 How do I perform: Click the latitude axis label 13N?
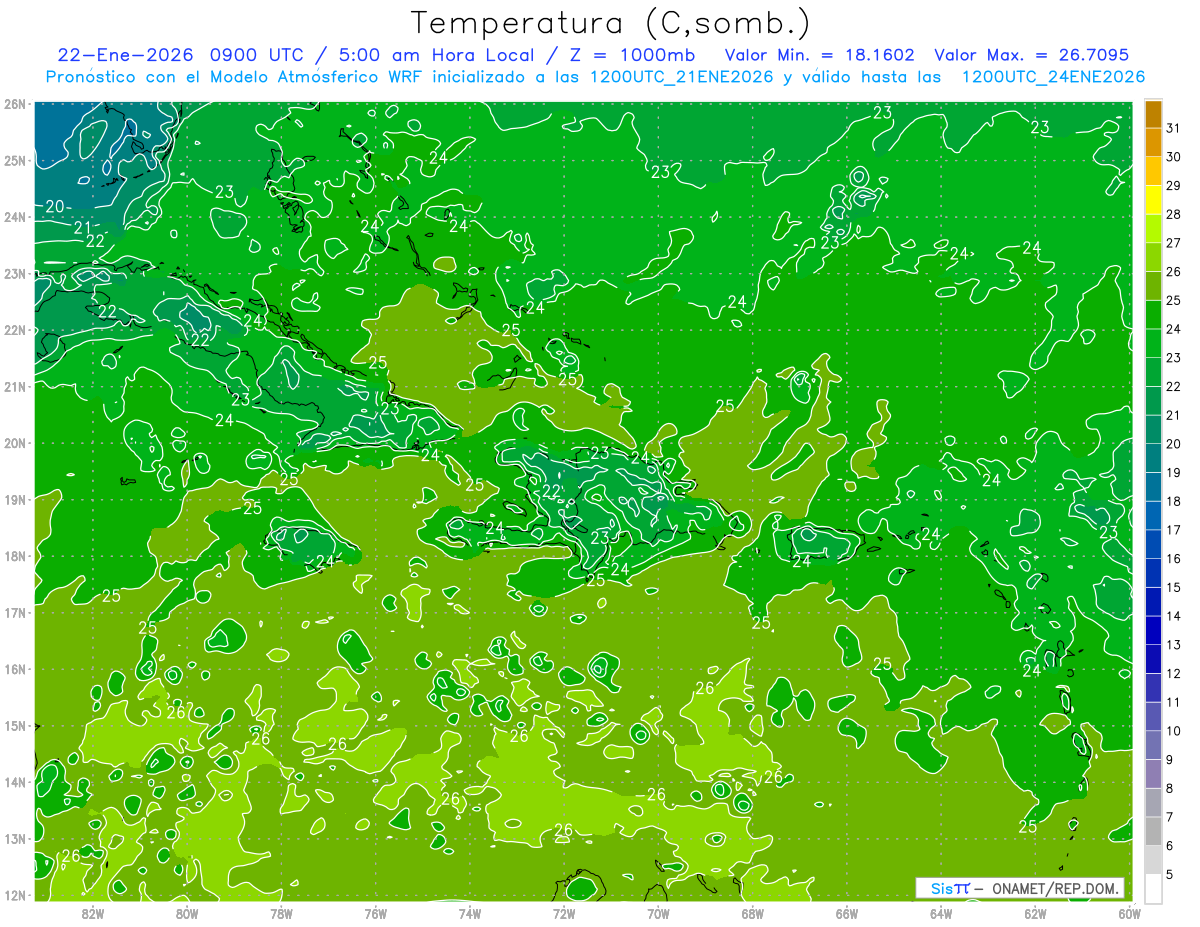tap(15, 838)
